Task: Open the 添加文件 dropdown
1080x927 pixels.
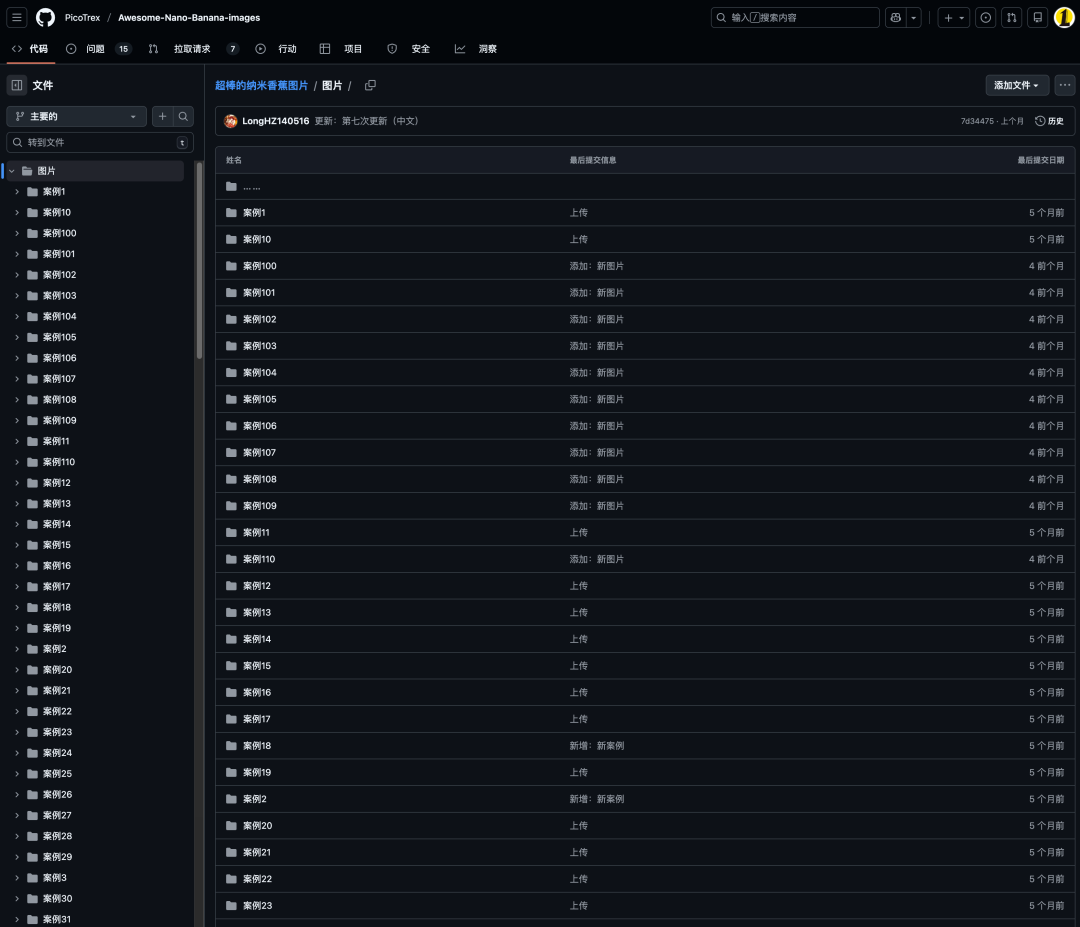Action: coord(1016,85)
